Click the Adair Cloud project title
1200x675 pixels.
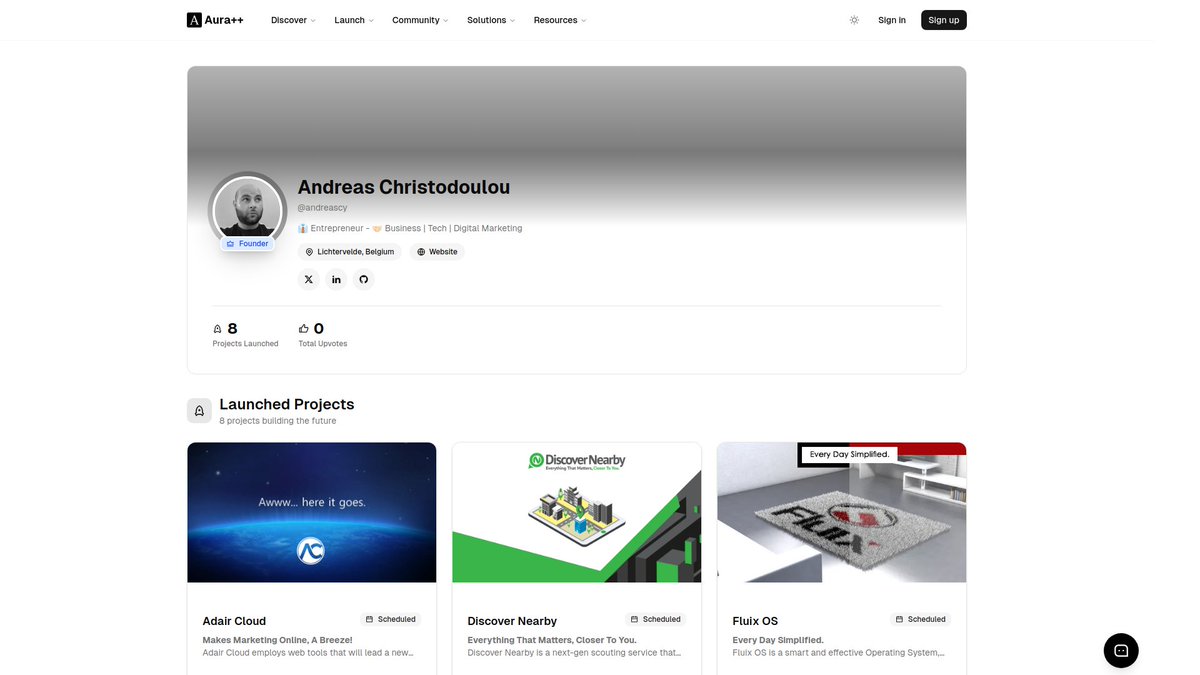(x=234, y=621)
